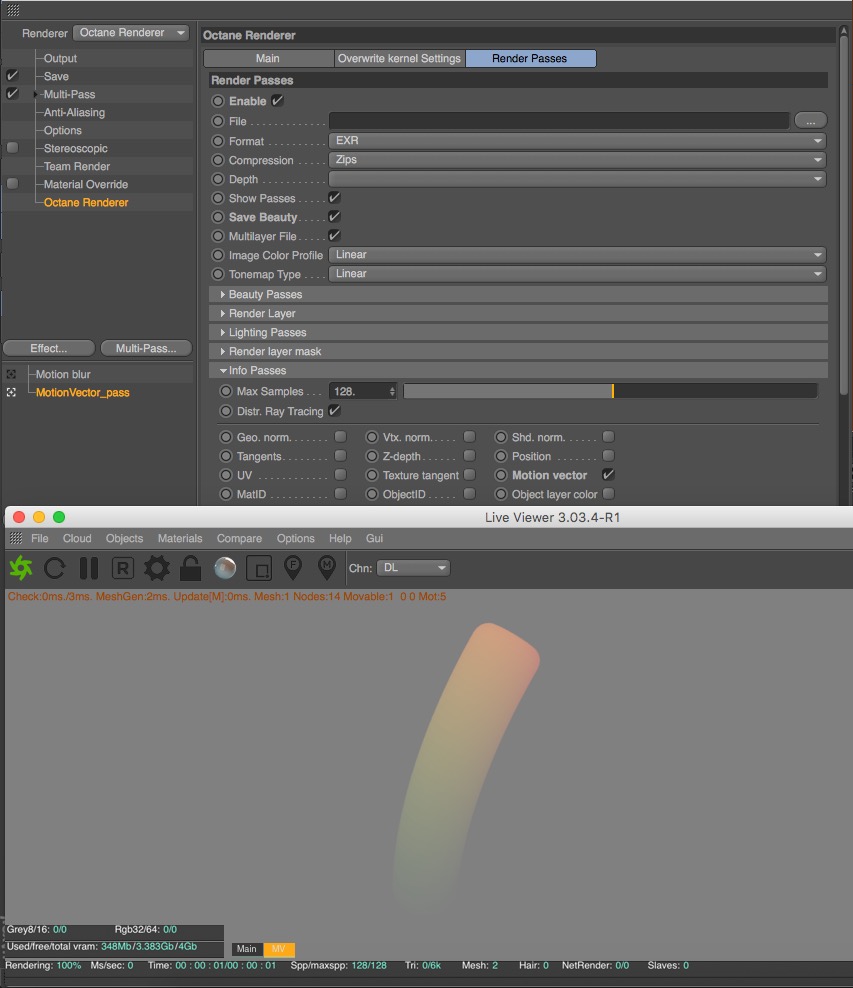The height and width of the screenshot is (988, 853).
Task: Open the Live Viewer Options menu
Action: (295, 538)
